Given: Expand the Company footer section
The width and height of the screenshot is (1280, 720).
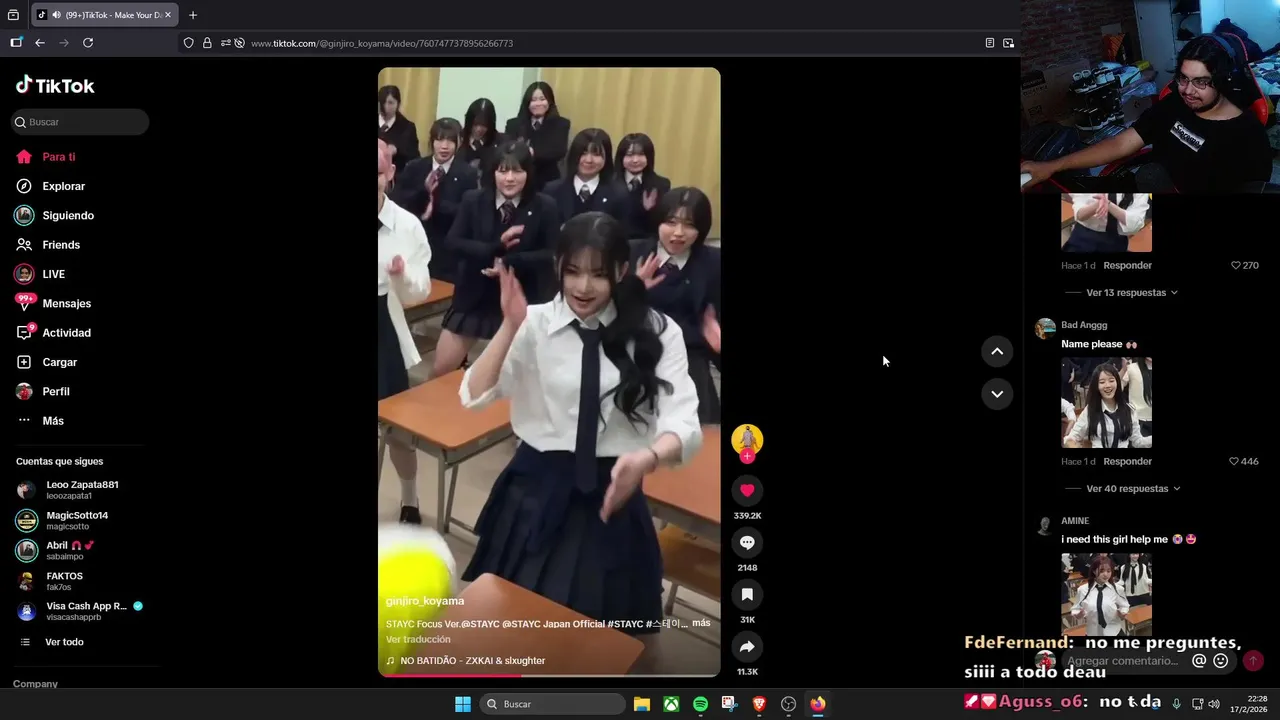Looking at the screenshot, I should pos(35,684).
